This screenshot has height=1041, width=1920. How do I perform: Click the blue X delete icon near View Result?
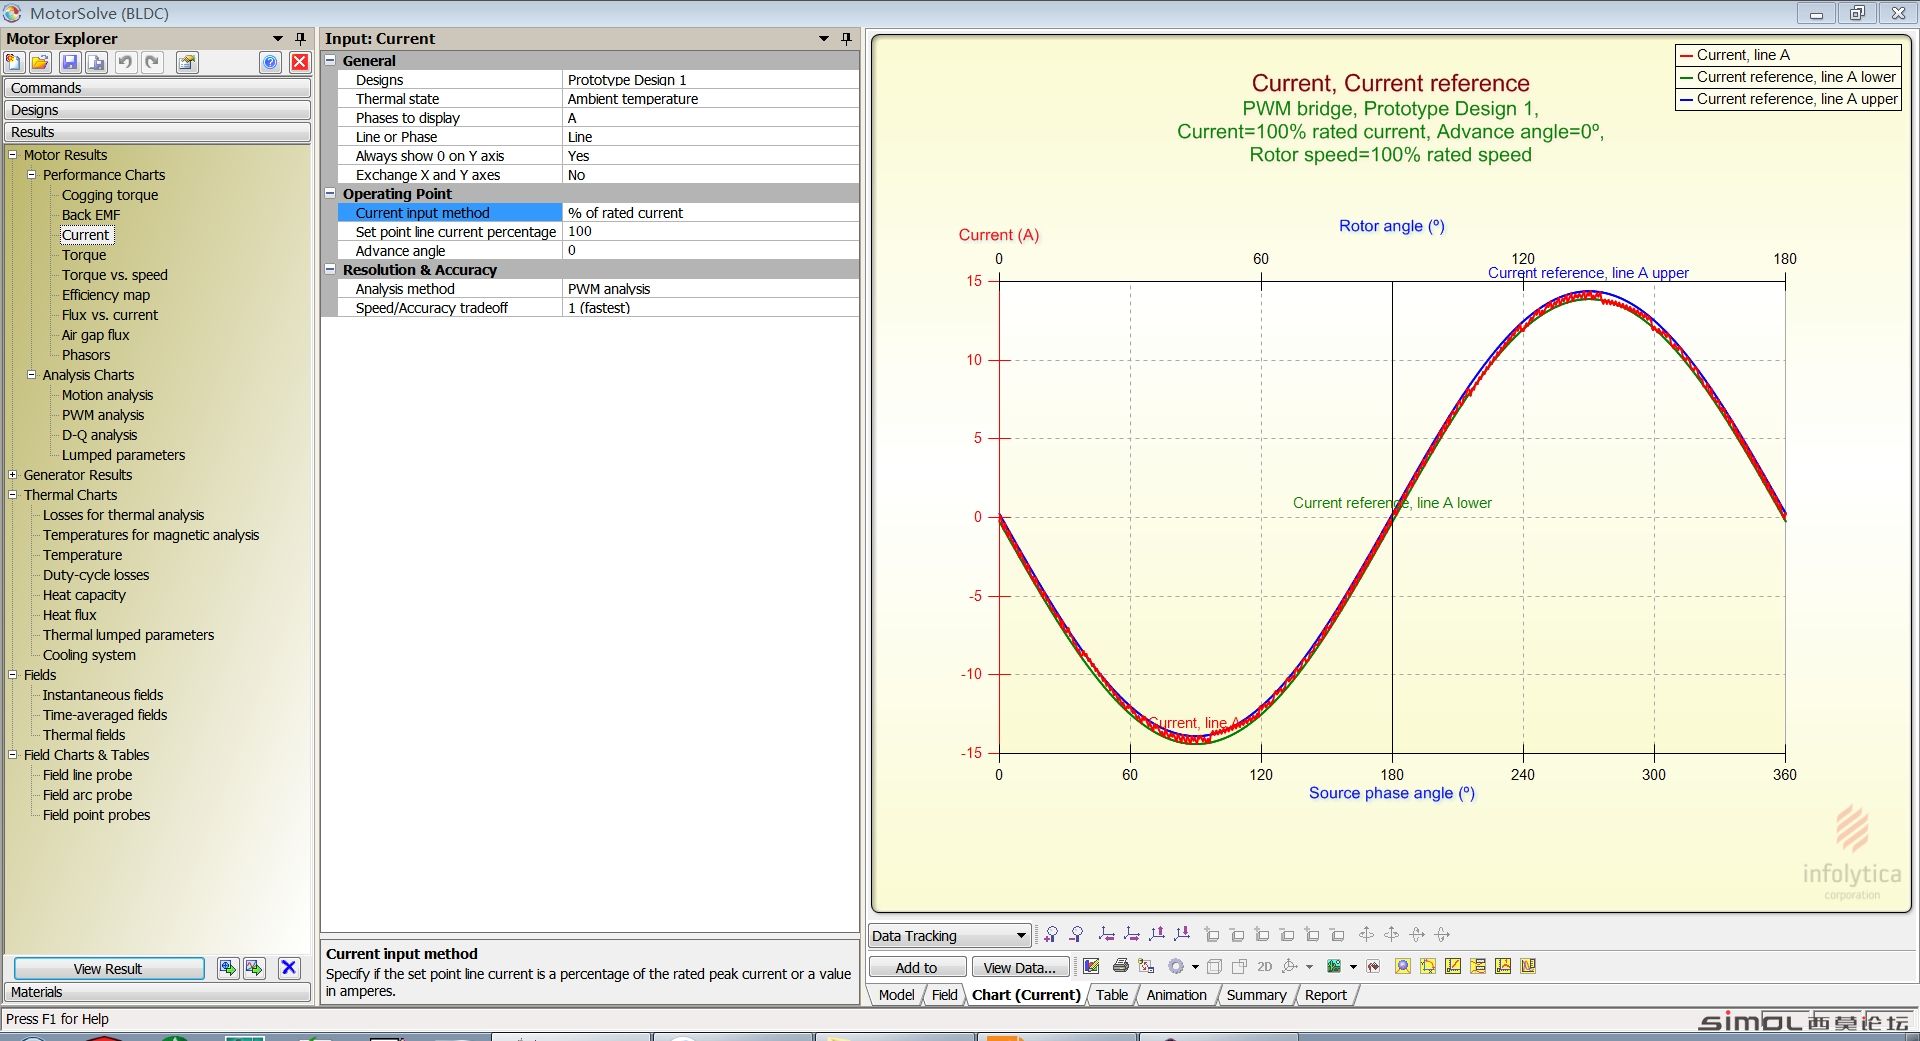[289, 968]
